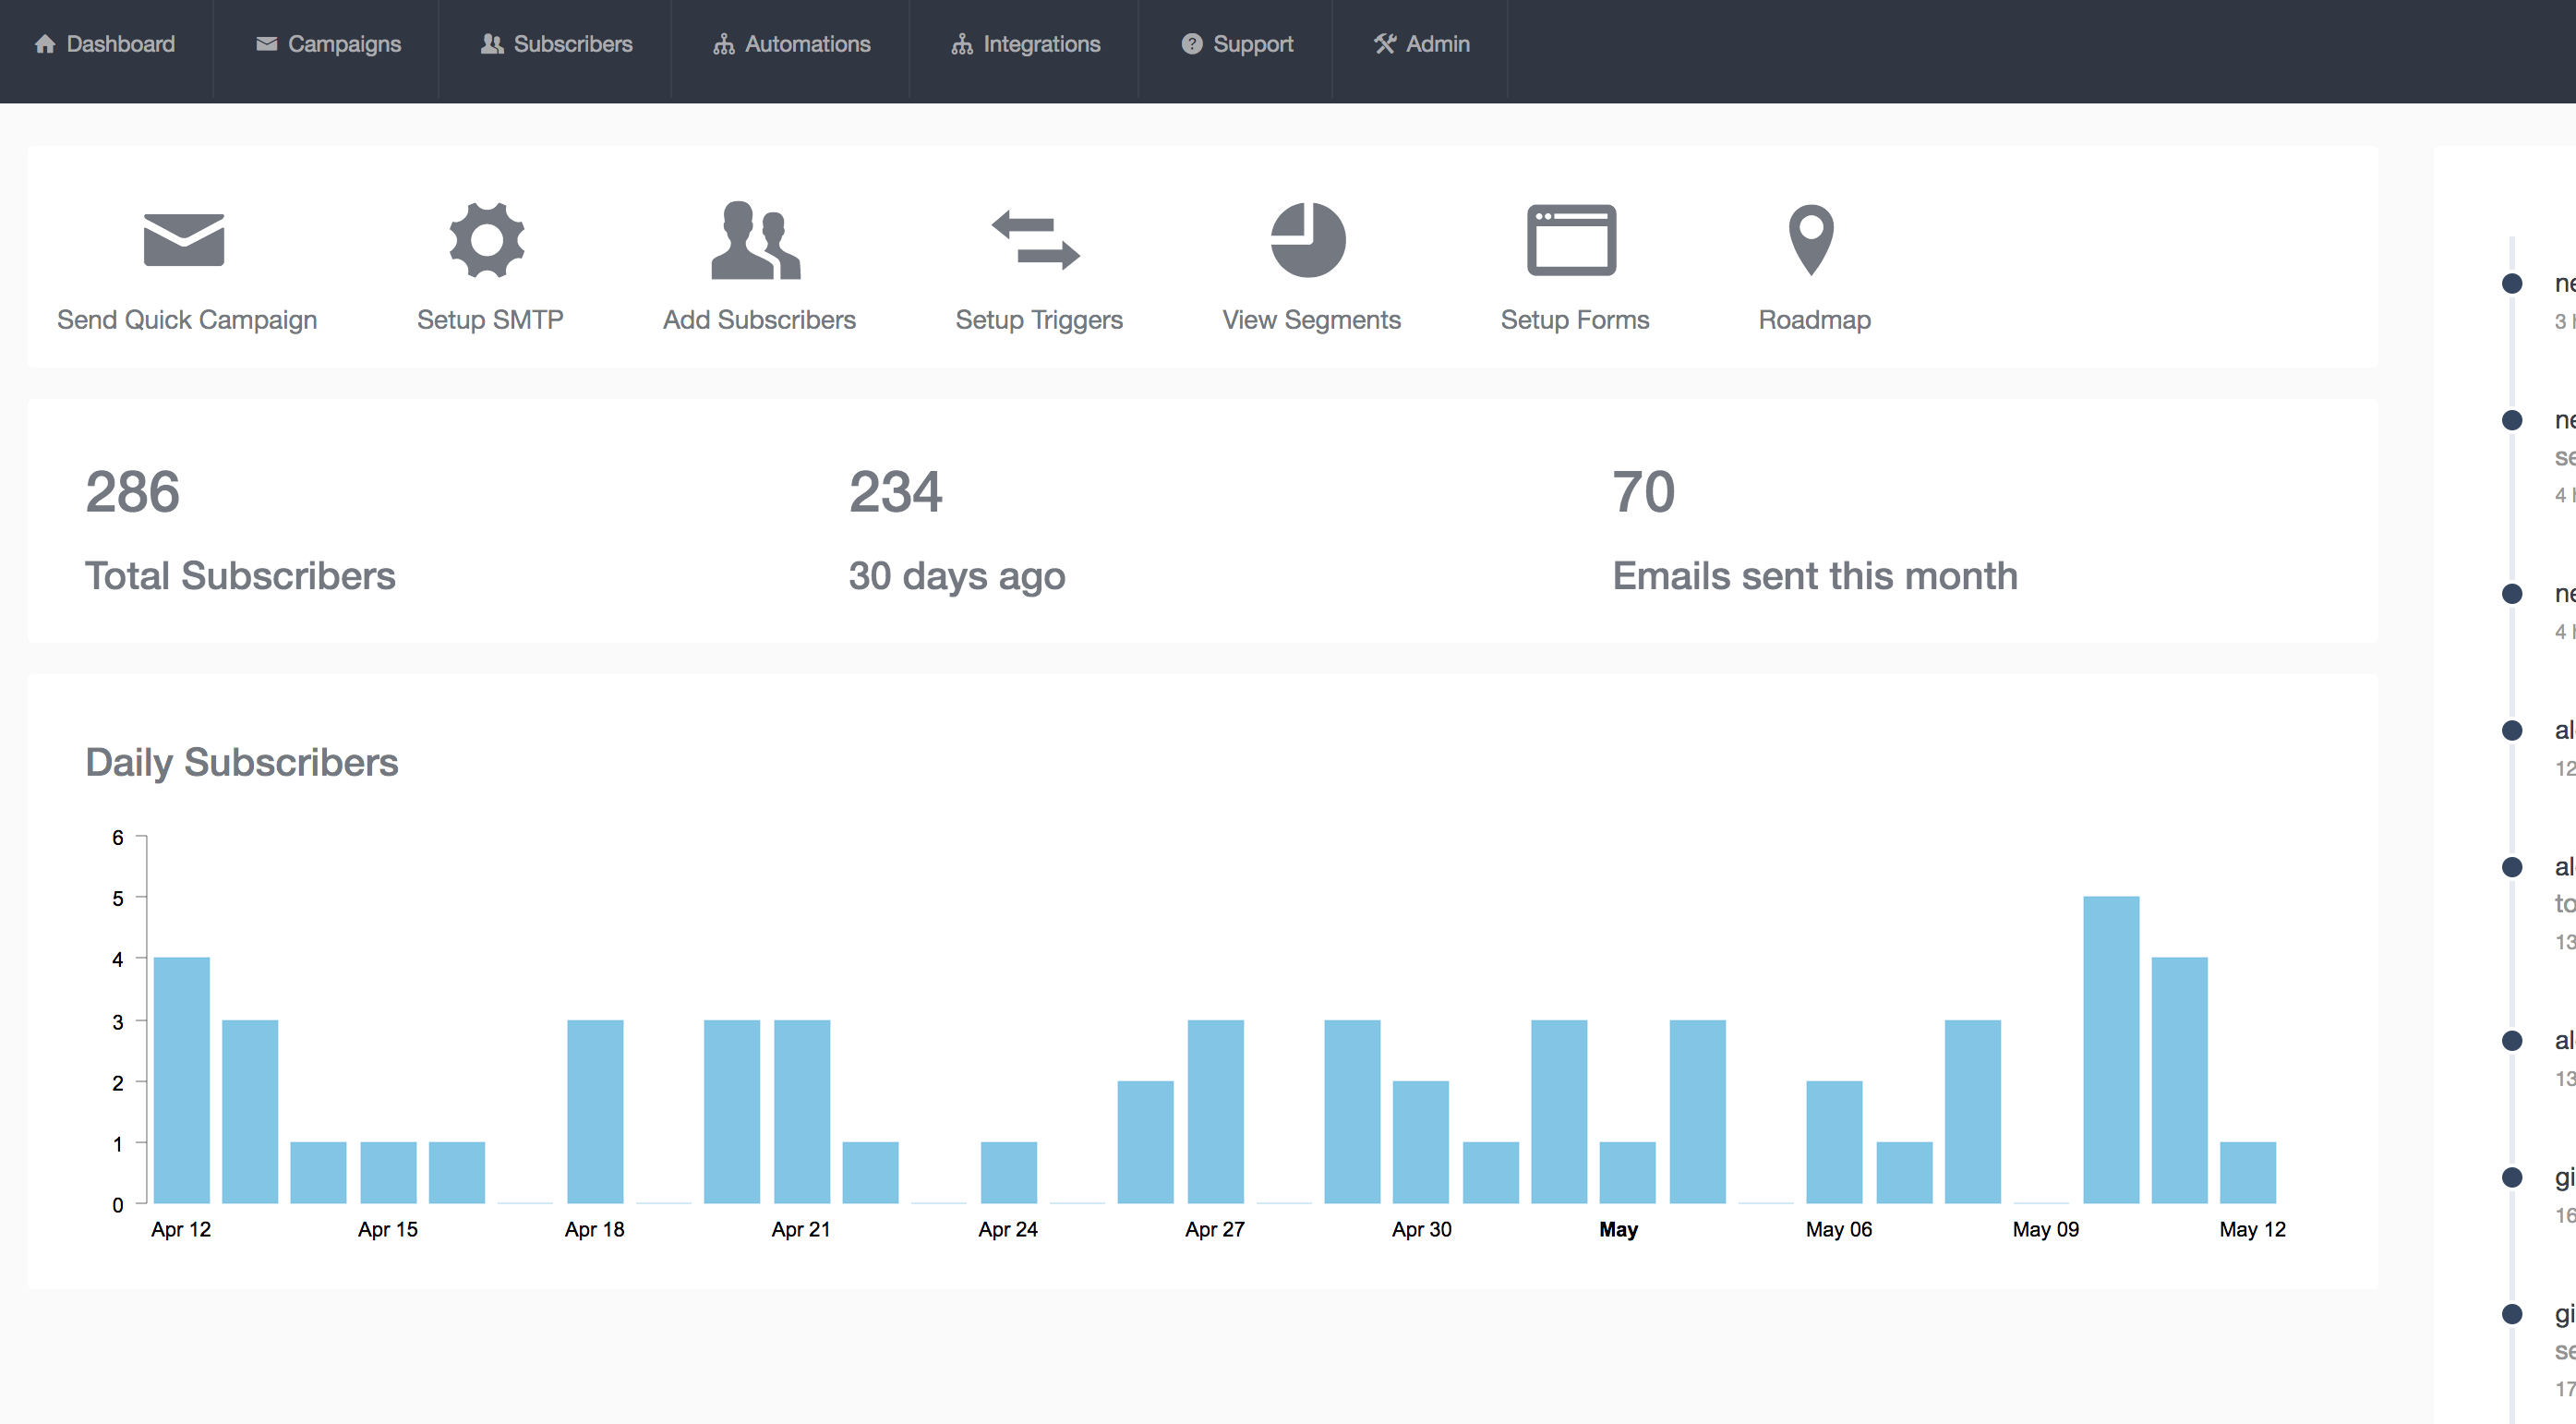
Task: Click the home icon beside Dashboard
Action: [x=45, y=44]
